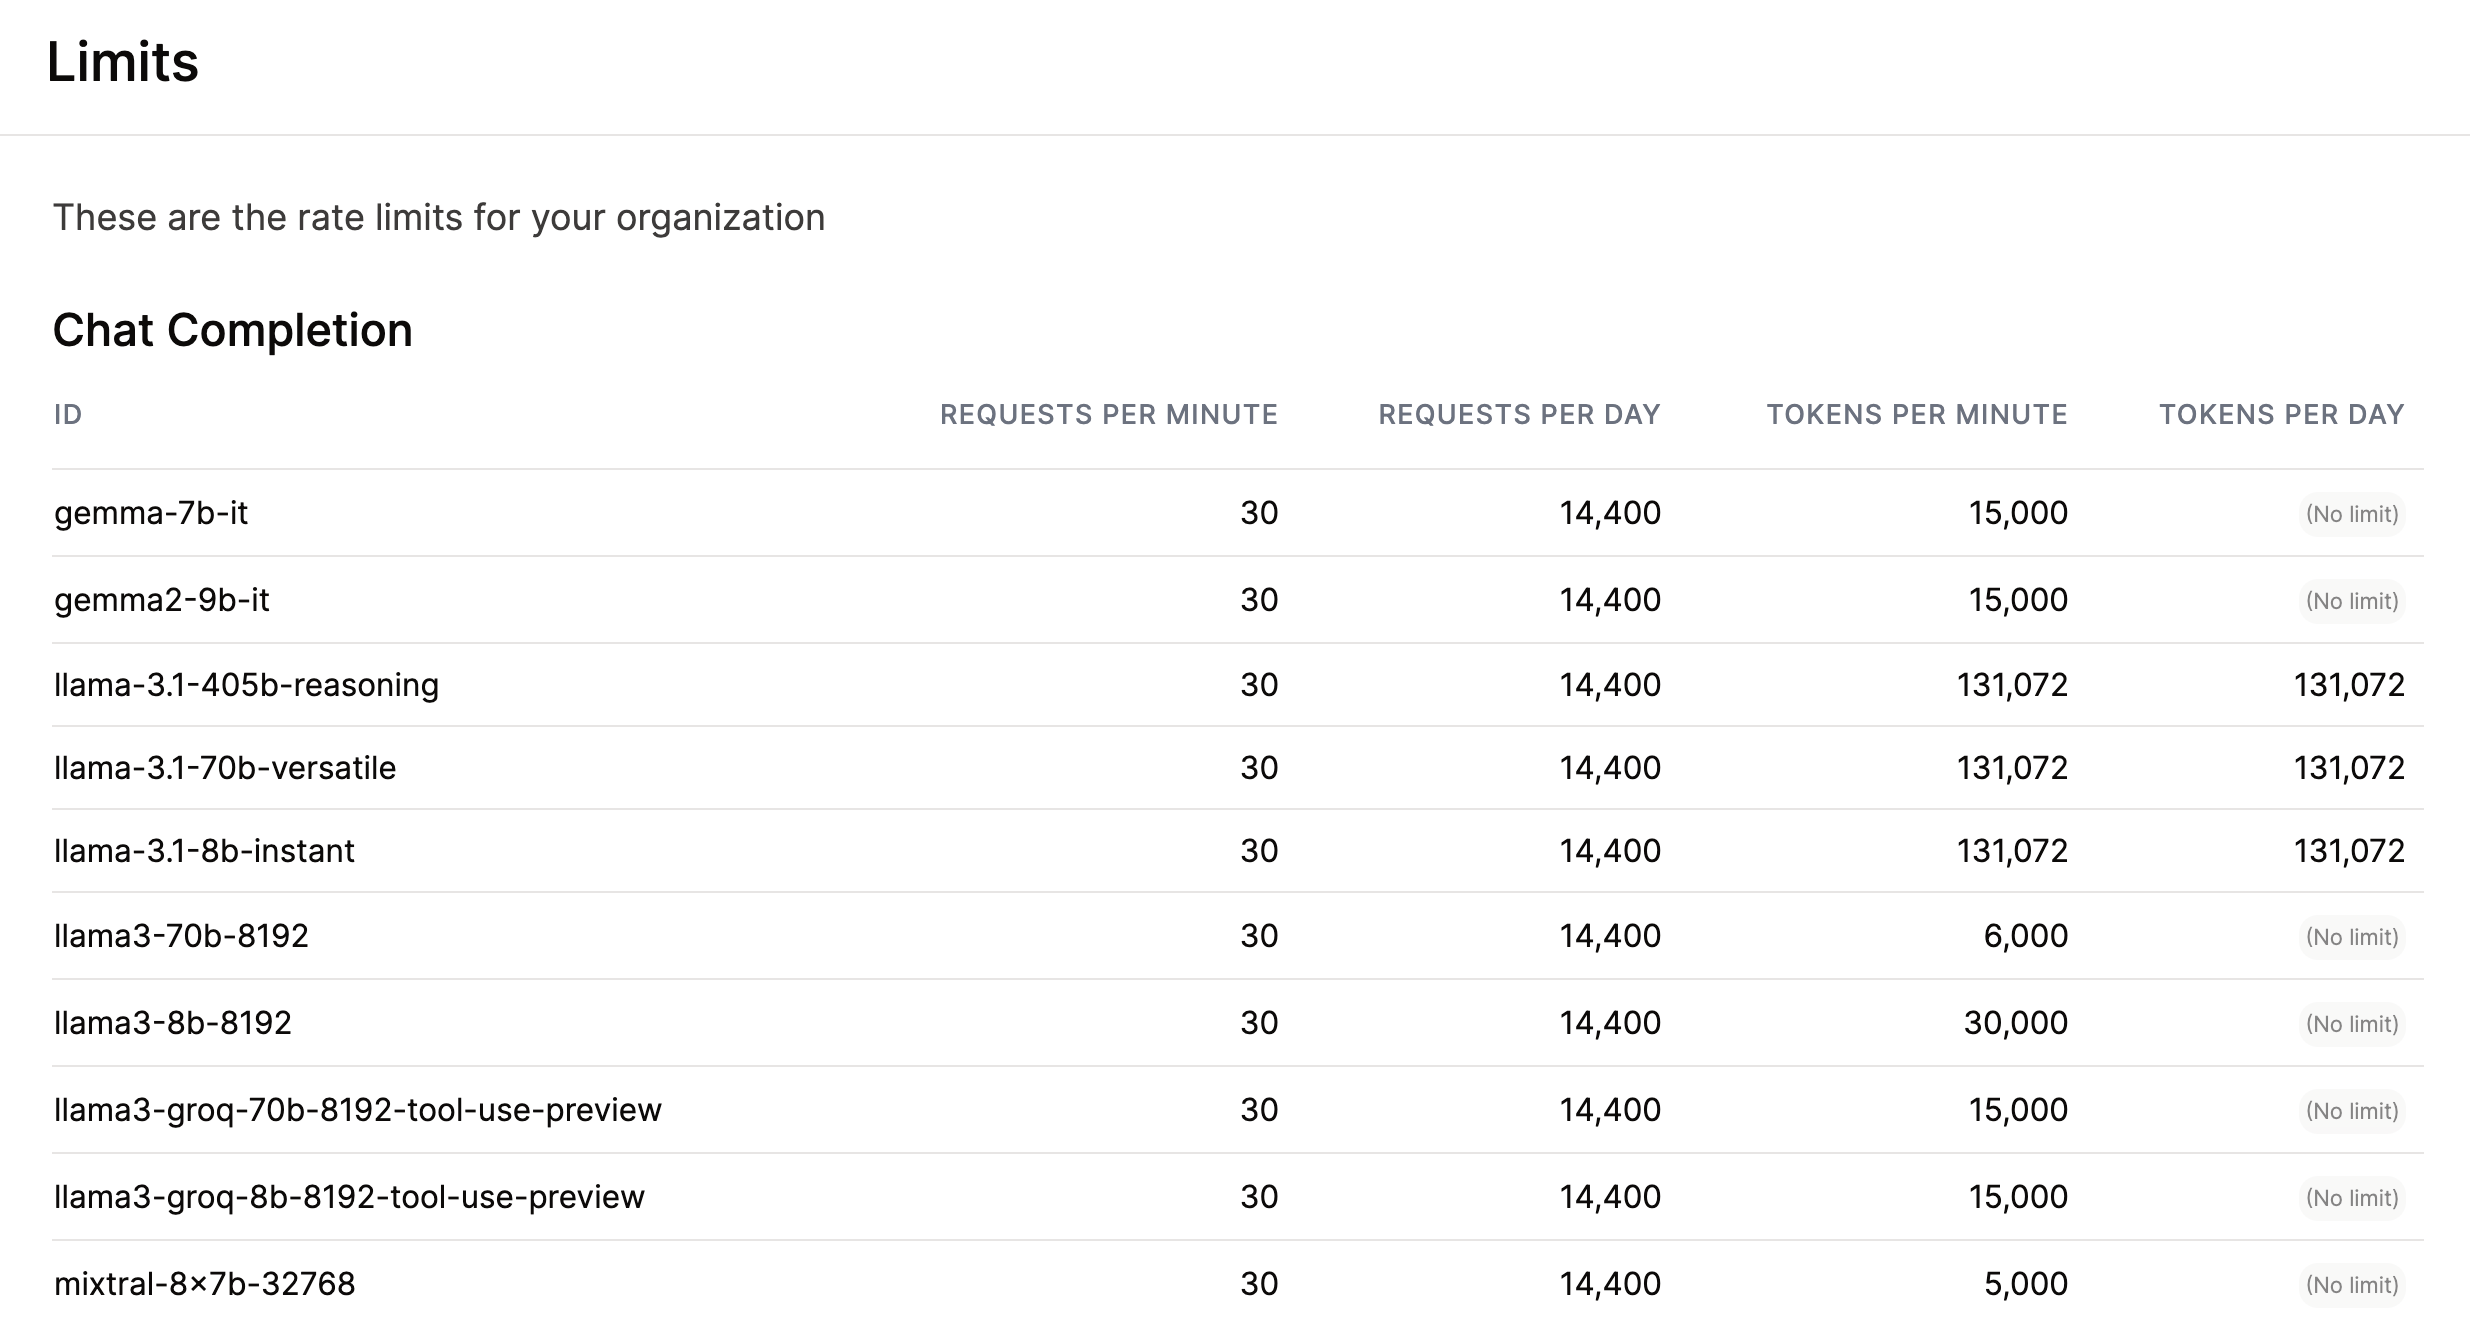Click llama3-groq-8b-8192-tool-use-preview model ID
2470x1340 pixels.
pos(349,1197)
